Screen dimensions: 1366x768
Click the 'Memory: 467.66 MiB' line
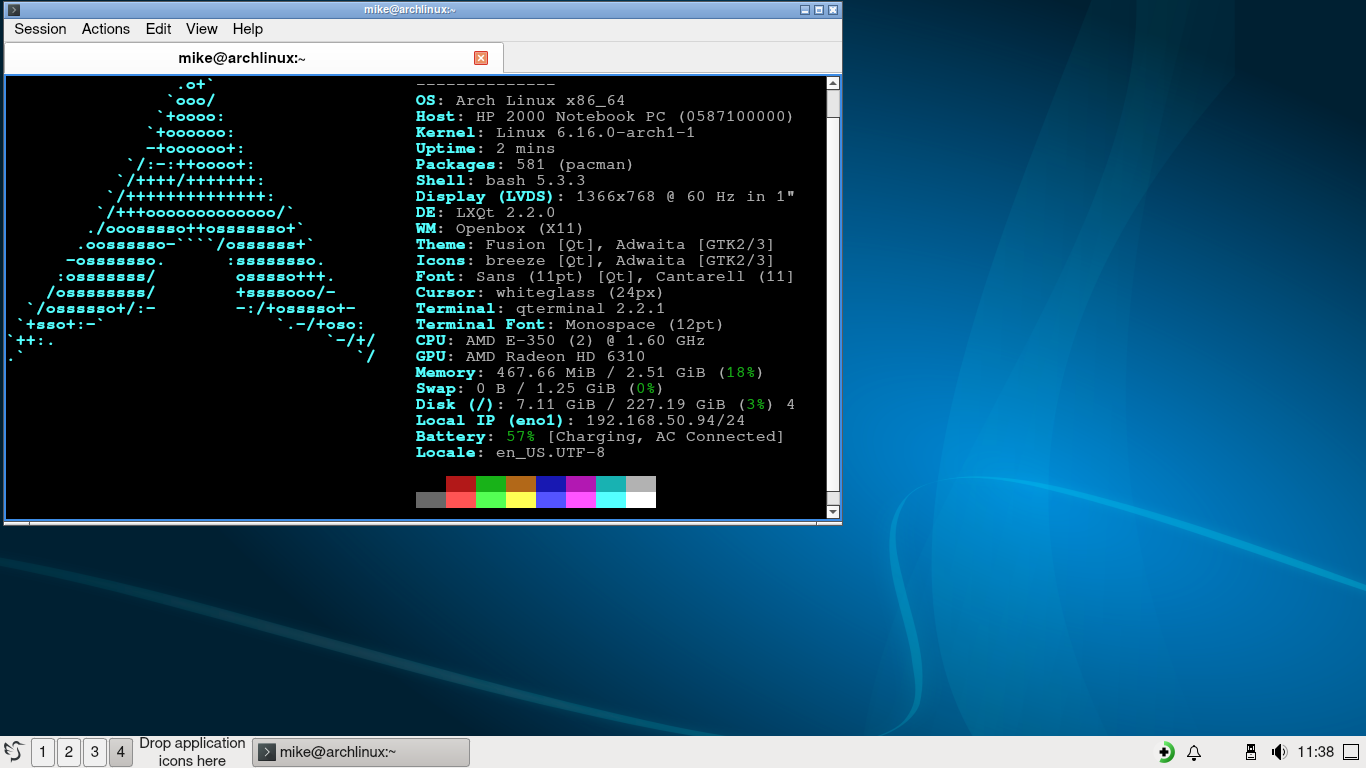click(590, 373)
